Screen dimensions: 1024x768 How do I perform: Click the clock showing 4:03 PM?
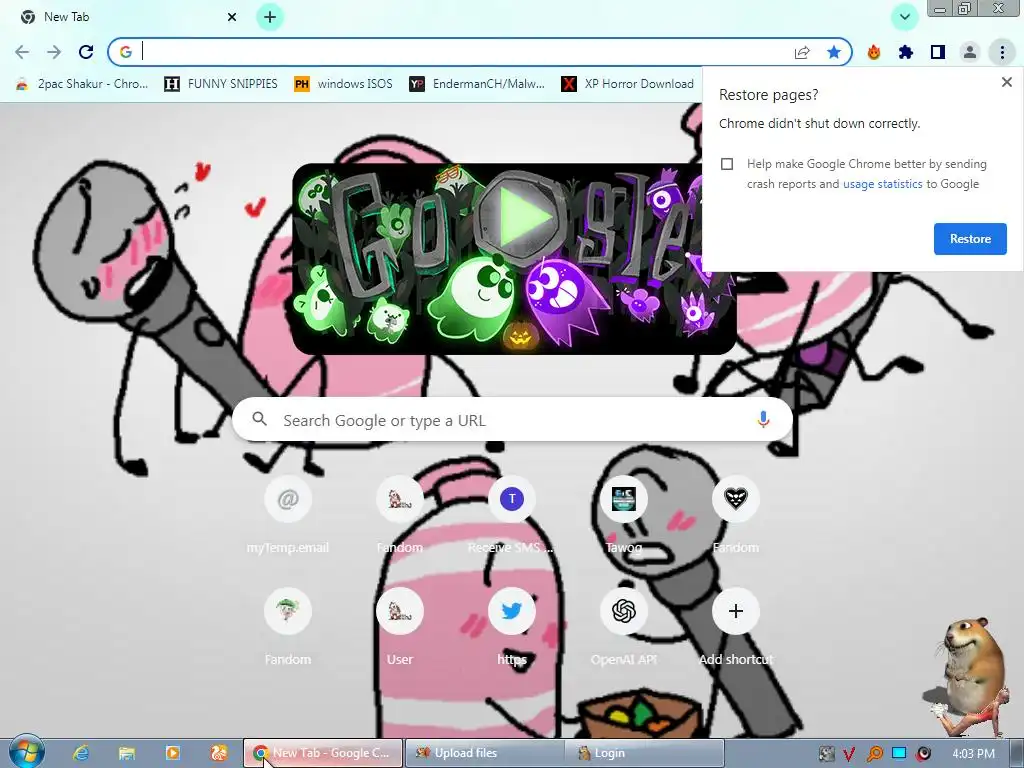click(973, 754)
